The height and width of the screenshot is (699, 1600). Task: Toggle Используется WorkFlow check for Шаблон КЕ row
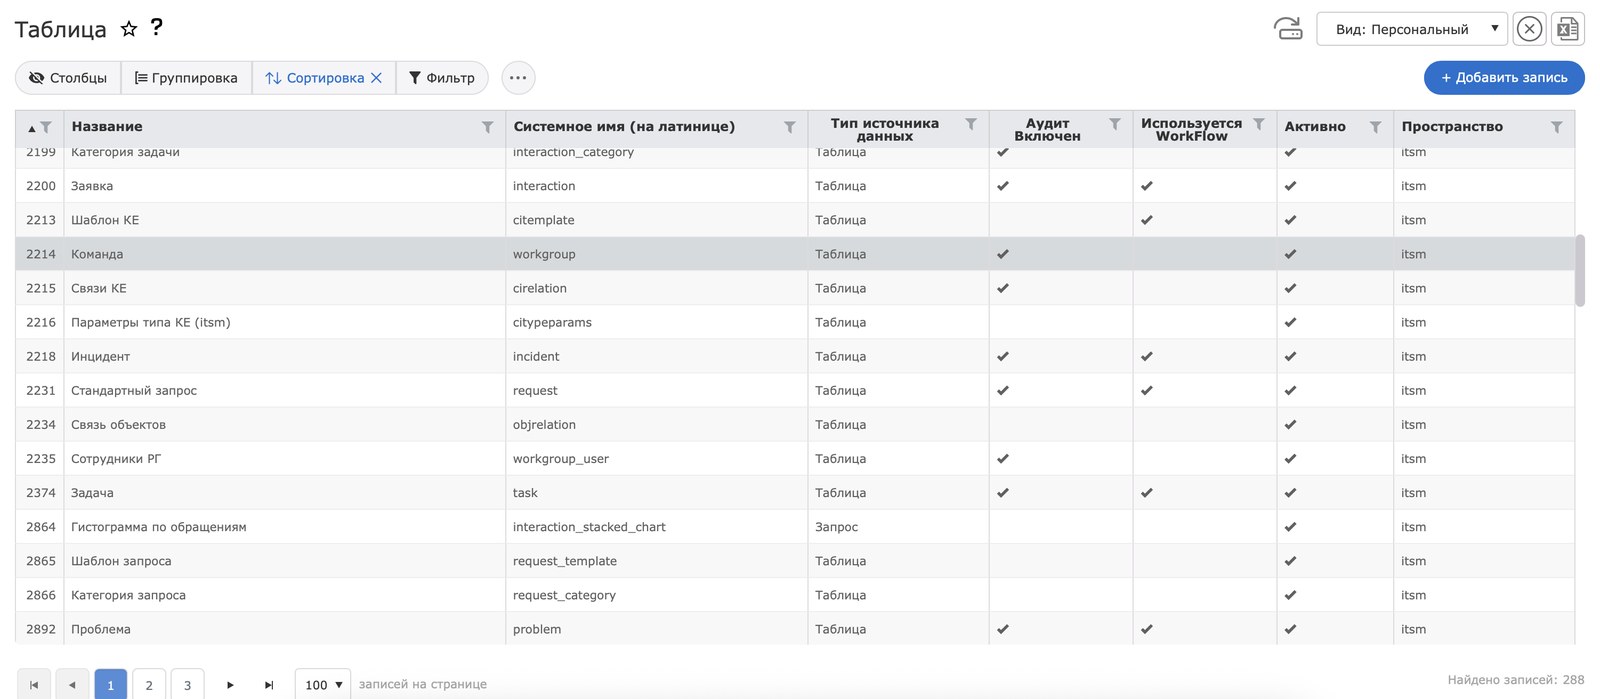(x=1147, y=220)
